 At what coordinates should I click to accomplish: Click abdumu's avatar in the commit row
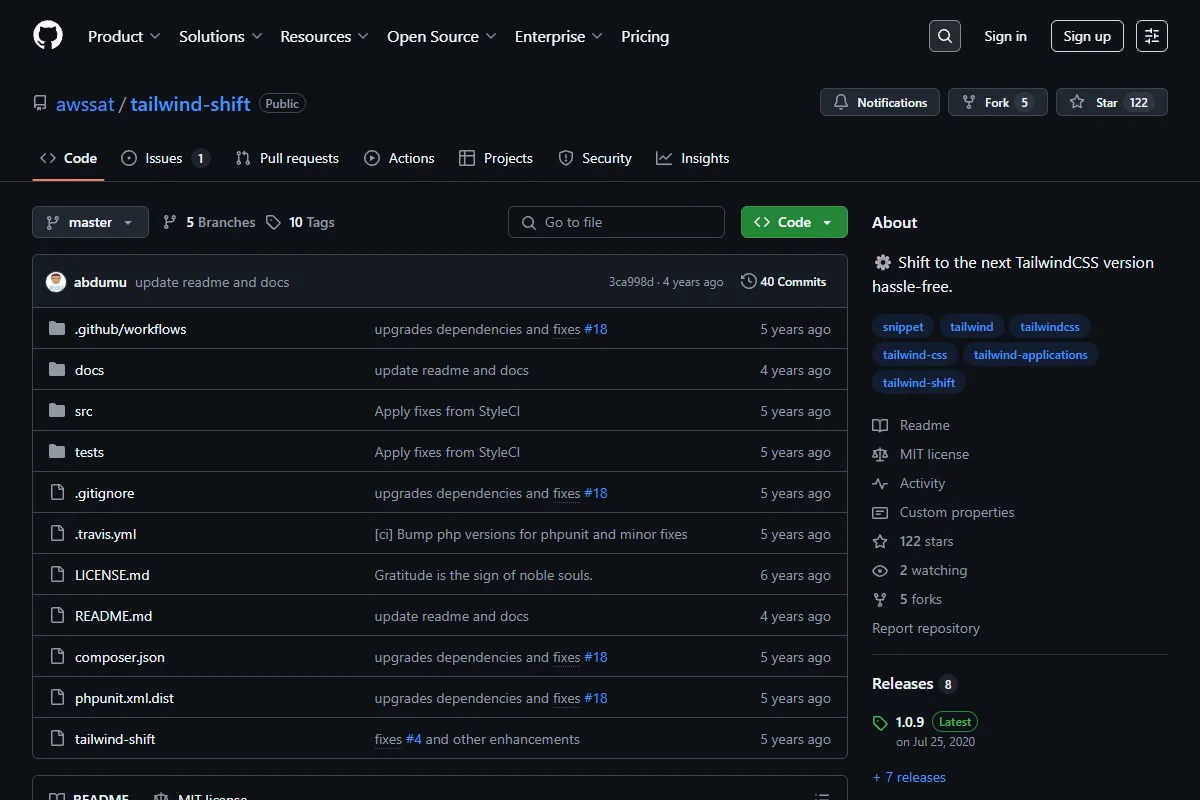coord(56,282)
